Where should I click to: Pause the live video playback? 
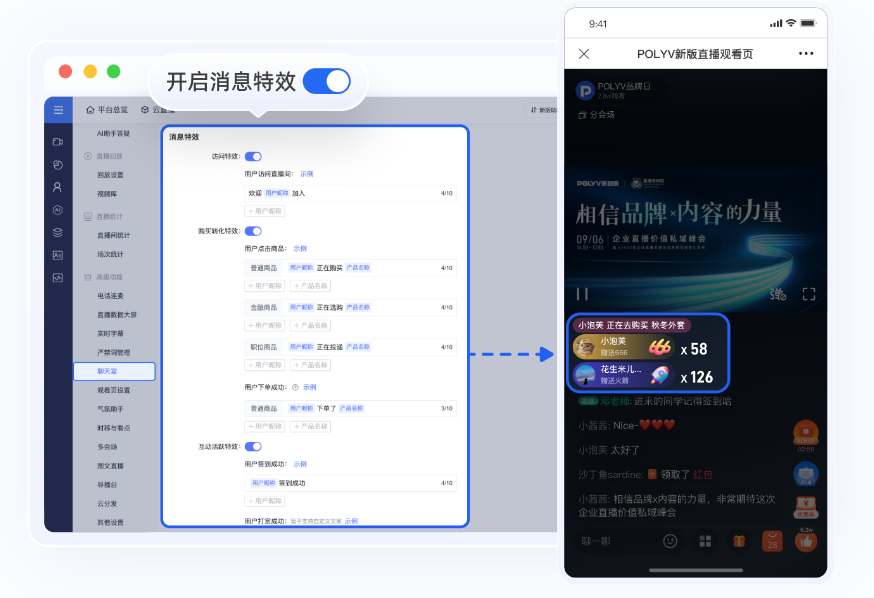click(583, 294)
